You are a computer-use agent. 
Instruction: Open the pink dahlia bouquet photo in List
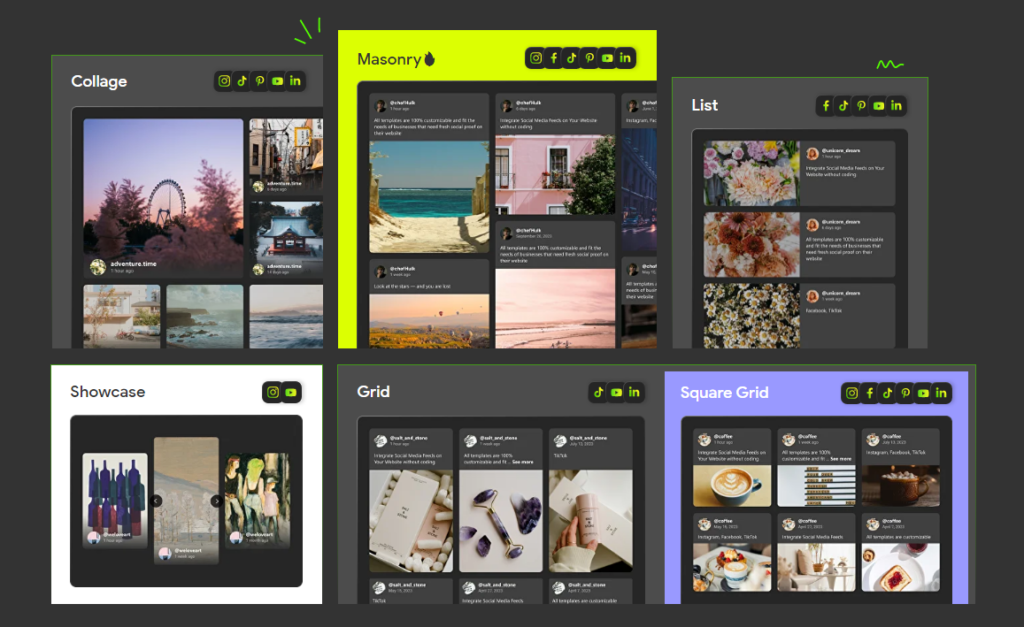[x=751, y=173]
